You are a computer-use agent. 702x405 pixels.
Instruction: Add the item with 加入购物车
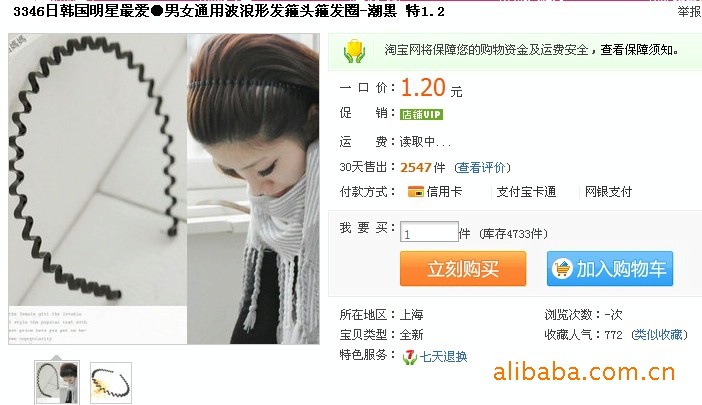click(x=610, y=269)
